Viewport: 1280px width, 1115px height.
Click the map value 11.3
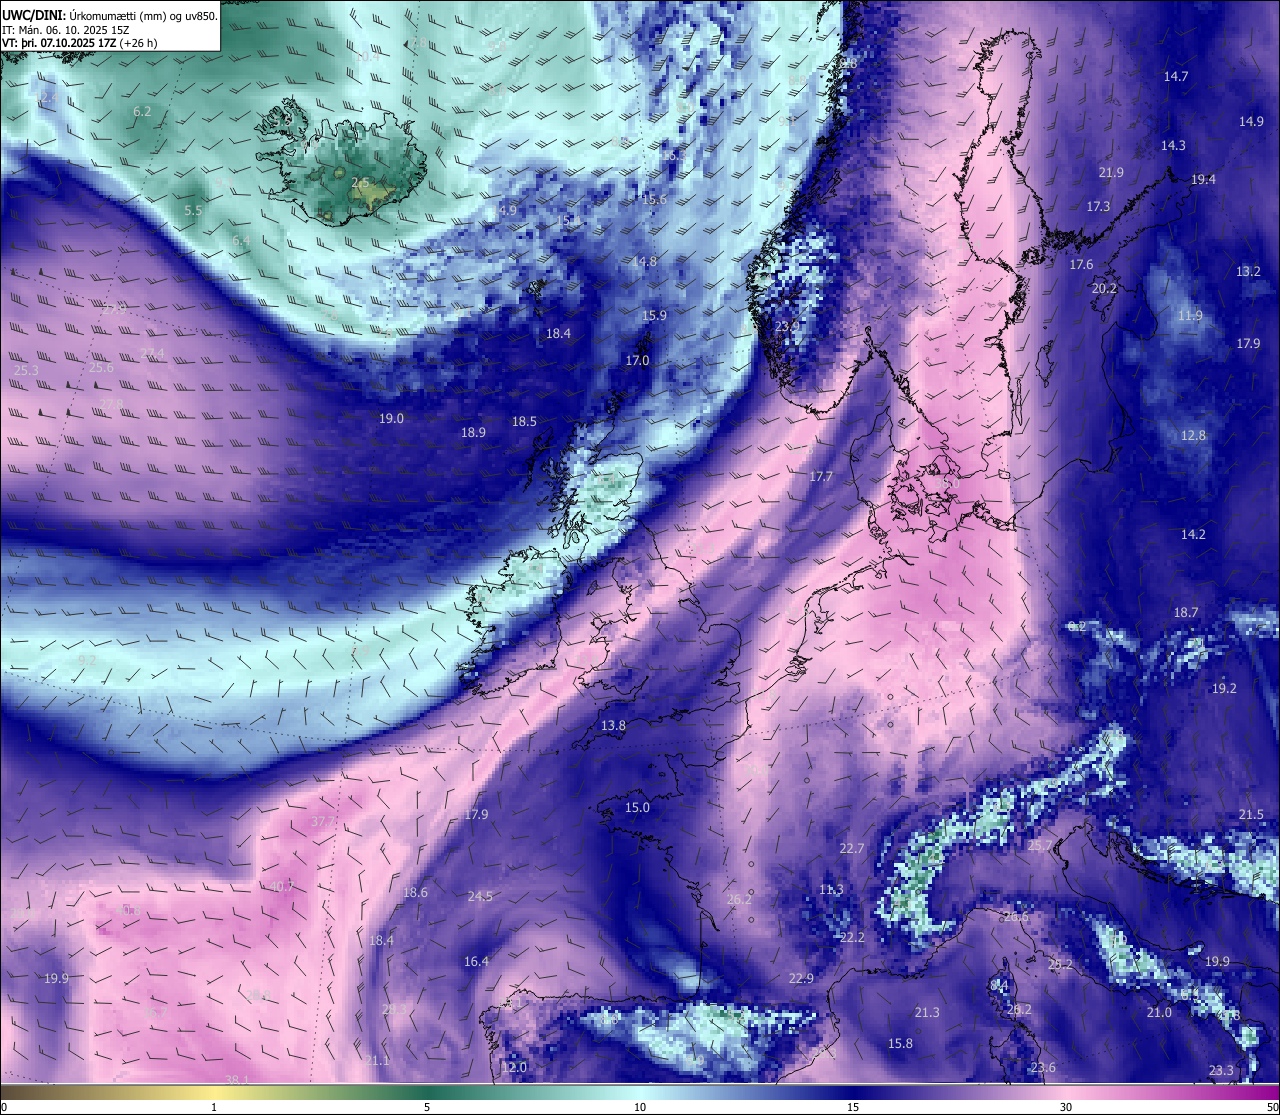pos(831,889)
